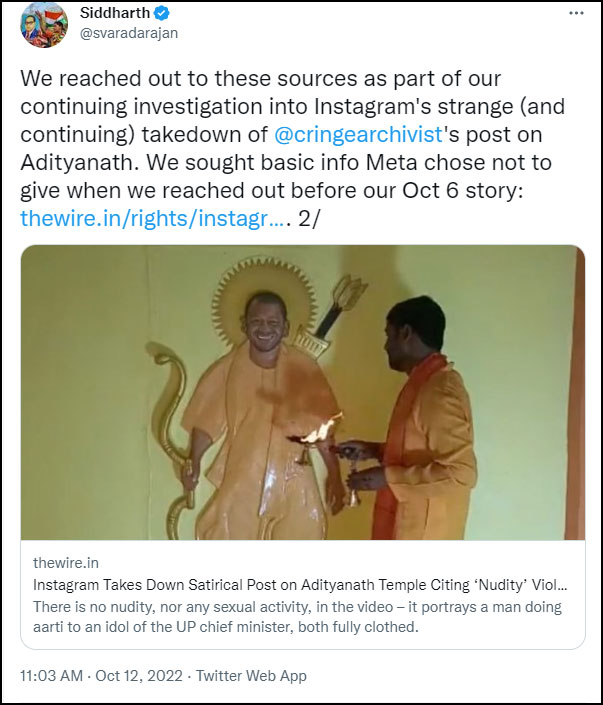Click the display name Siddharth

click(x=115, y=13)
